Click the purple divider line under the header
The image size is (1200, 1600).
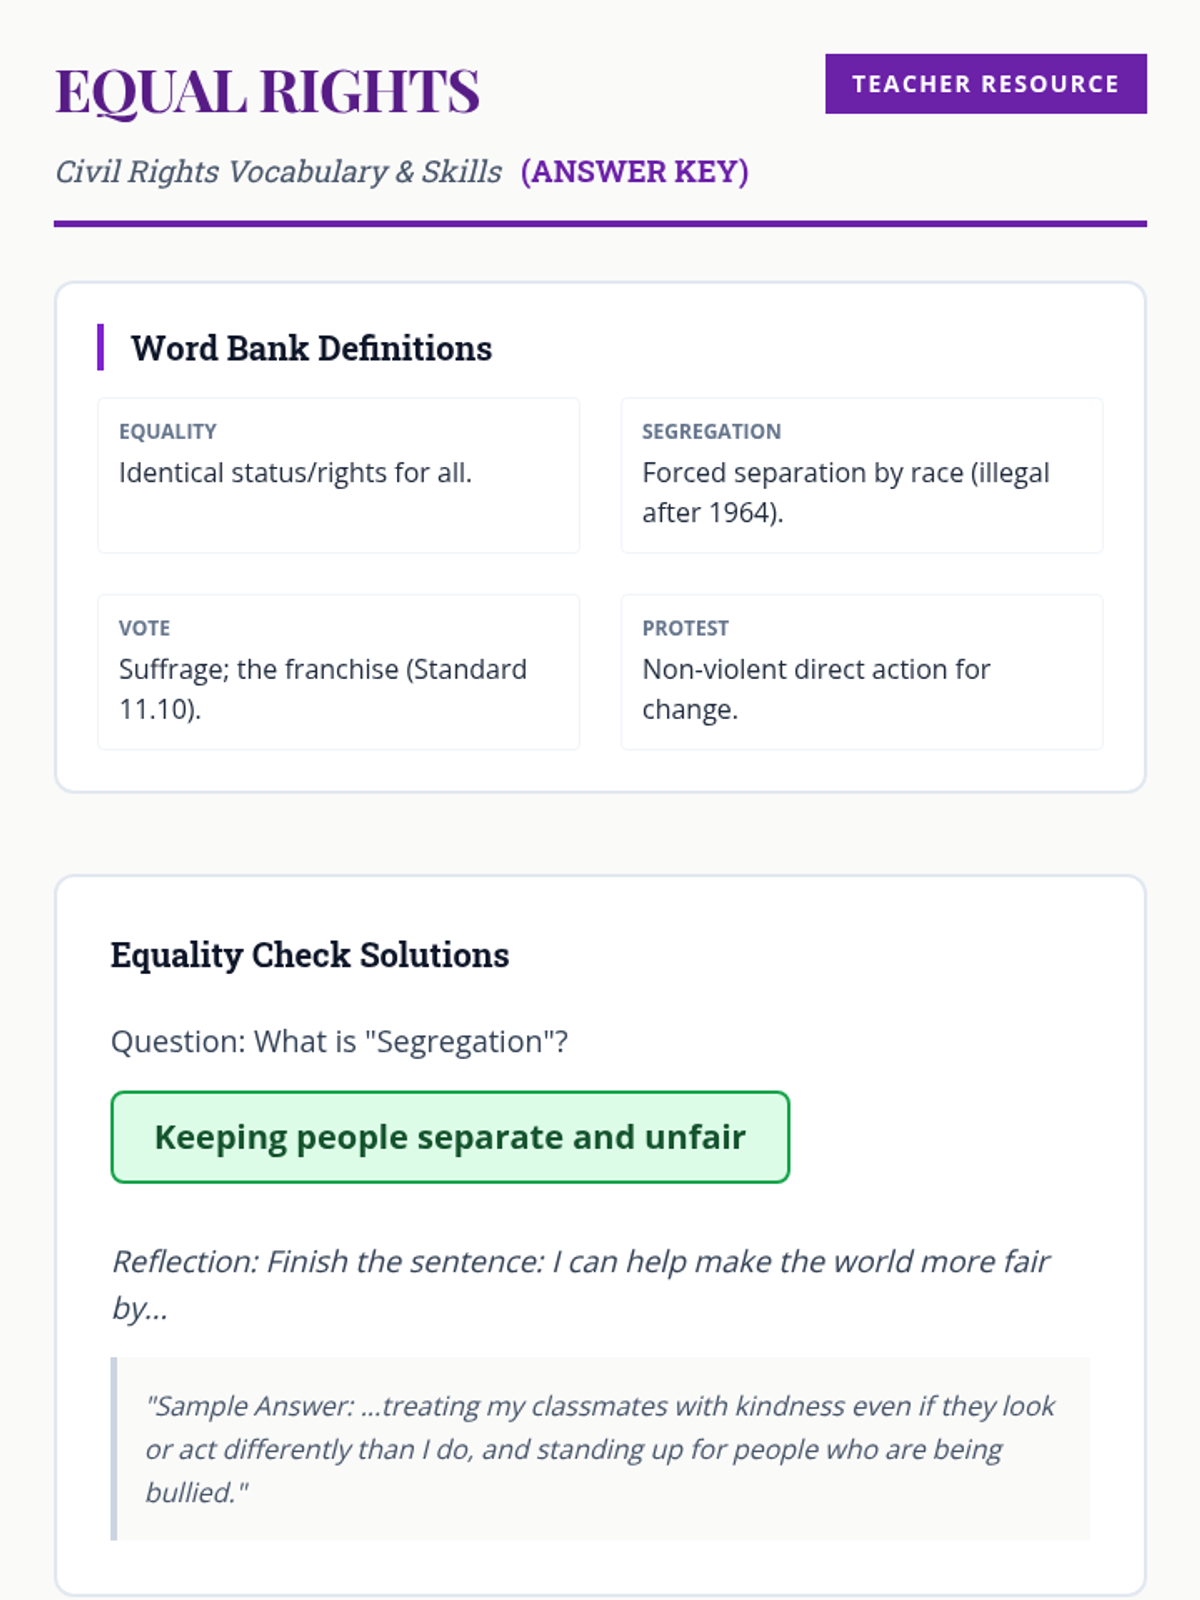600,224
